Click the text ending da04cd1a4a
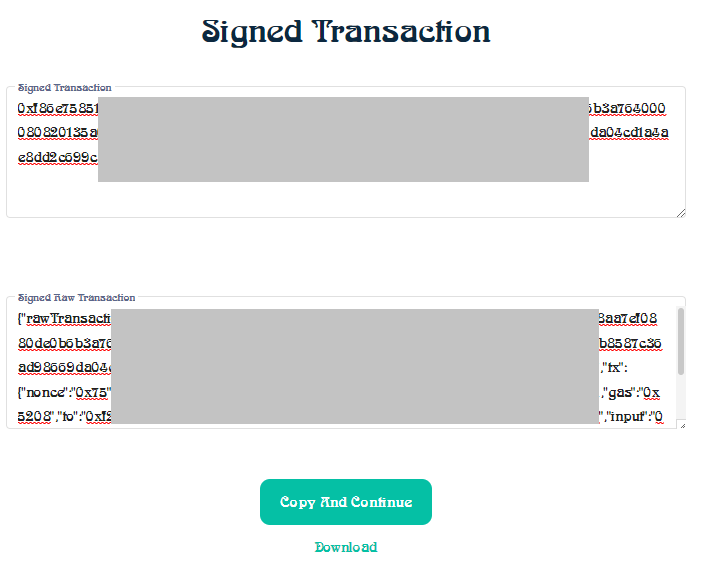706x568 pixels. tap(629, 133)
